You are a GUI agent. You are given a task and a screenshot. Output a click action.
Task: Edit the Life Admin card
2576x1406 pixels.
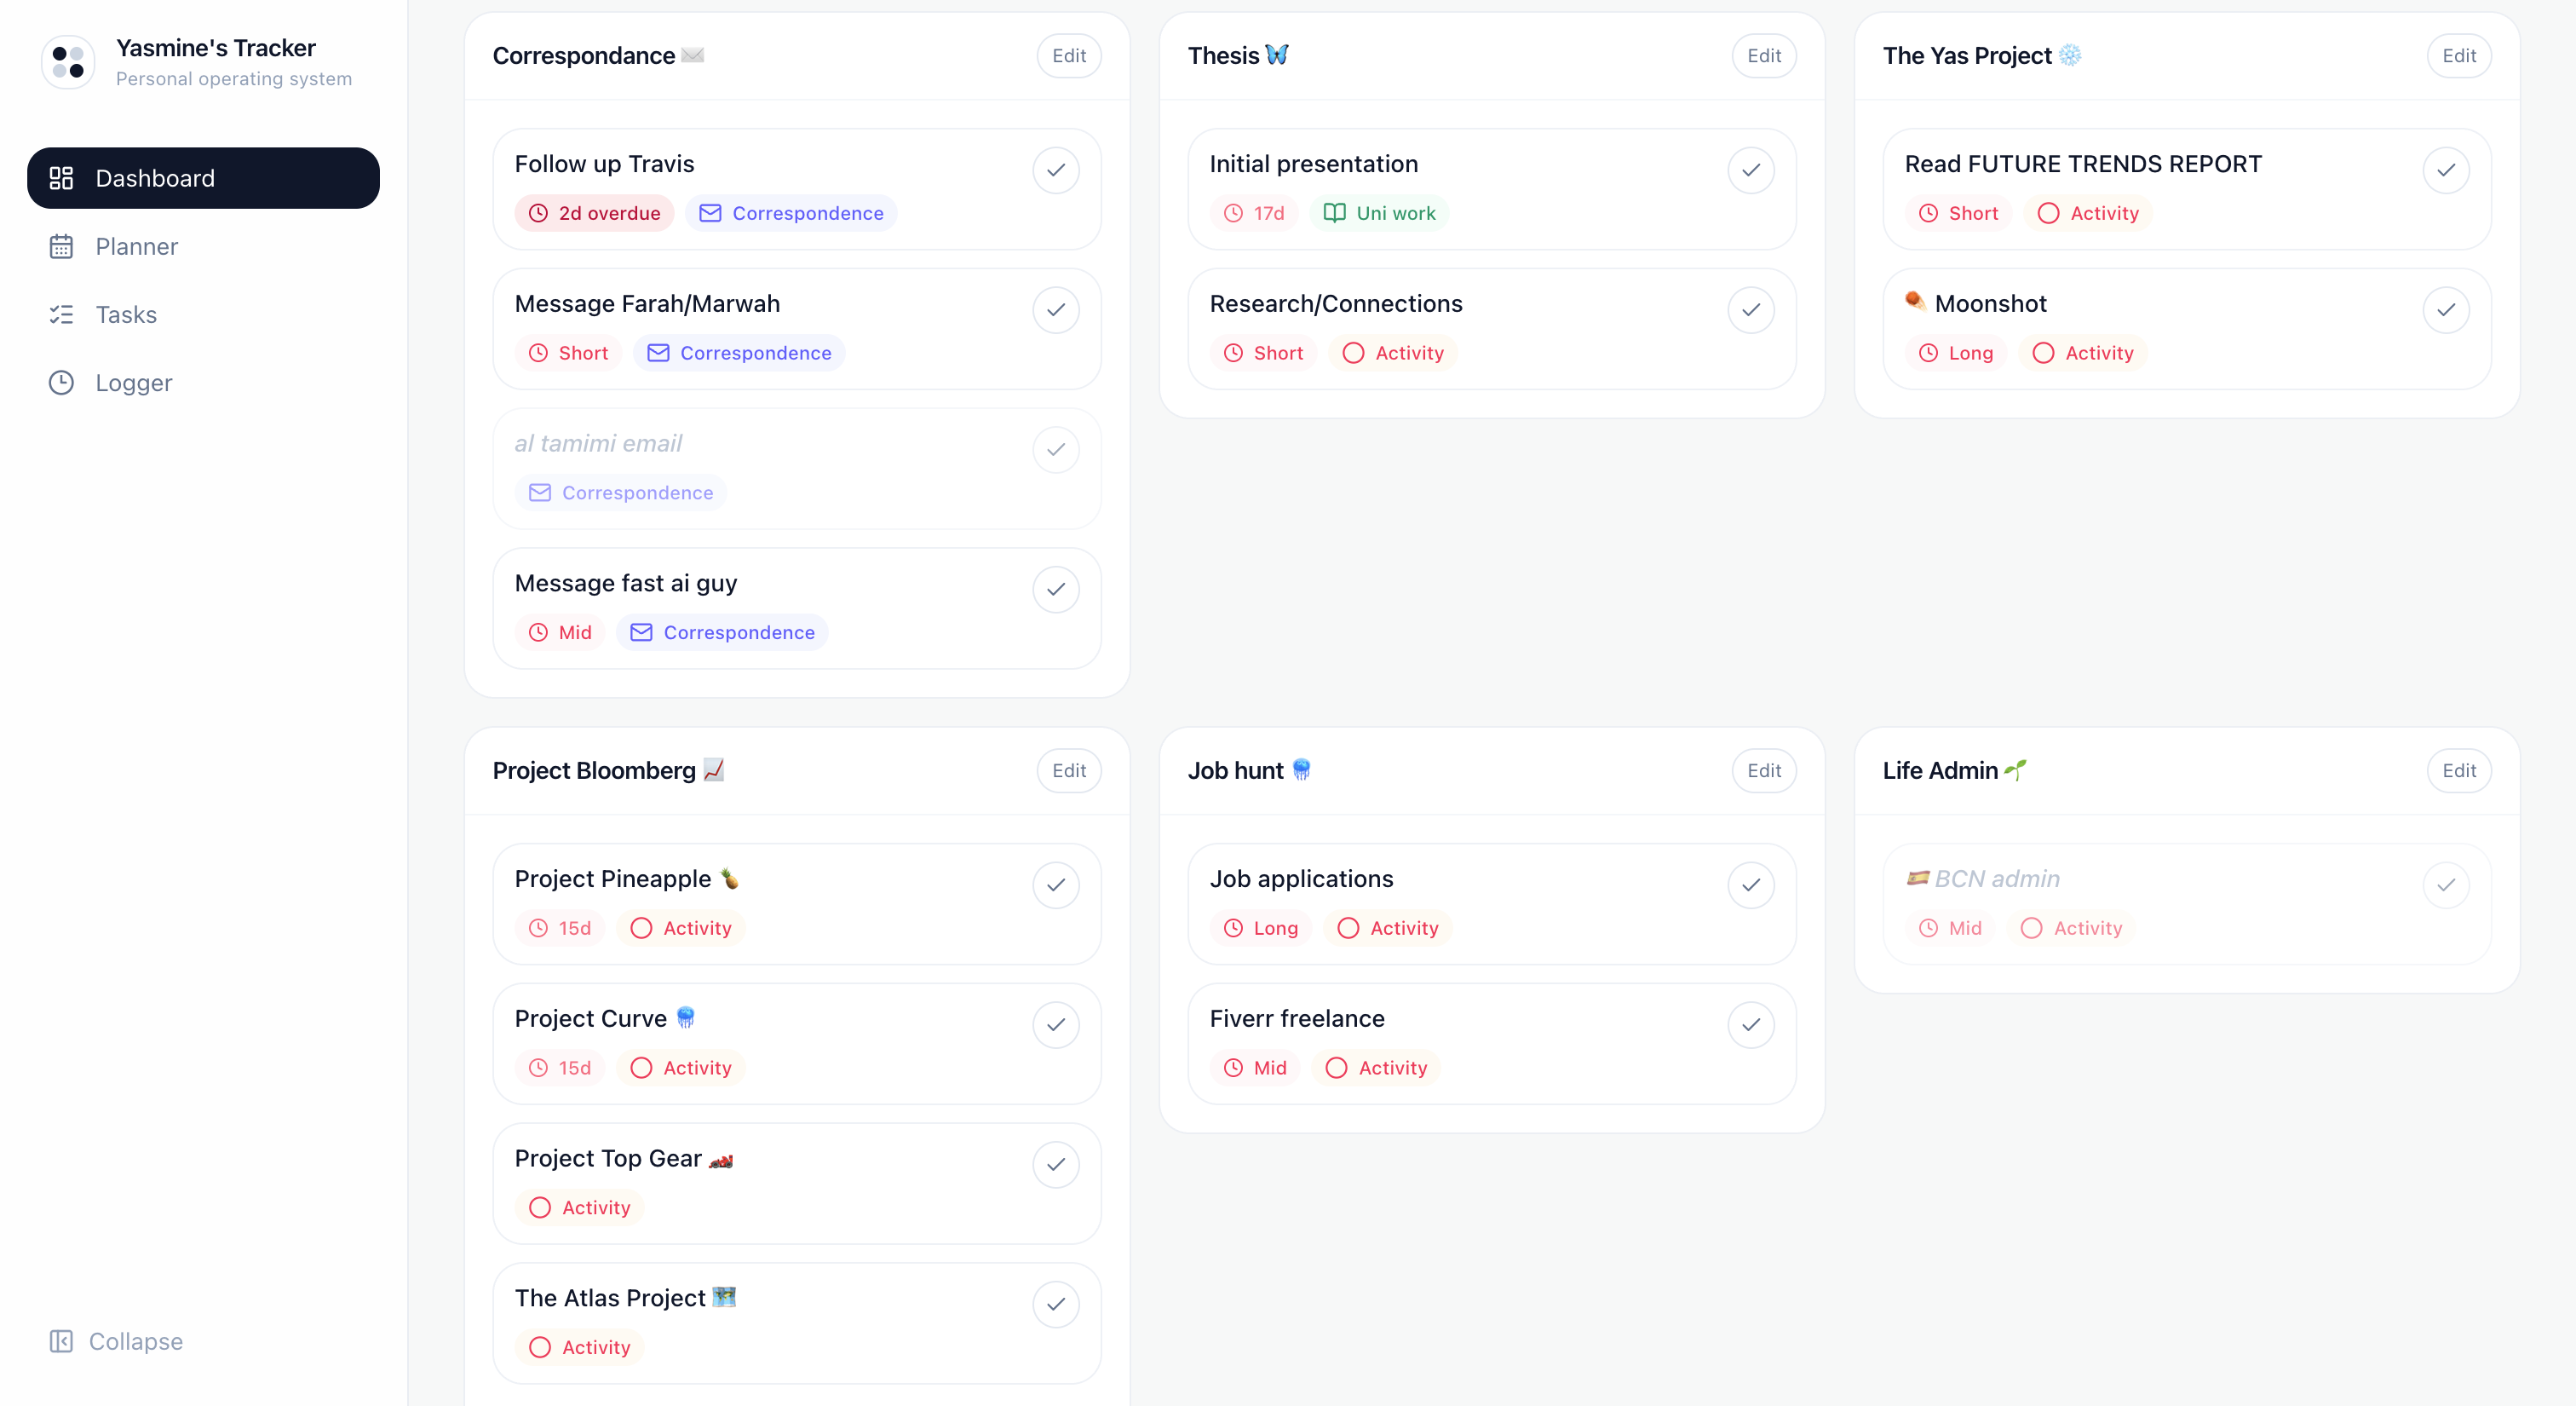coord(2458,771)
